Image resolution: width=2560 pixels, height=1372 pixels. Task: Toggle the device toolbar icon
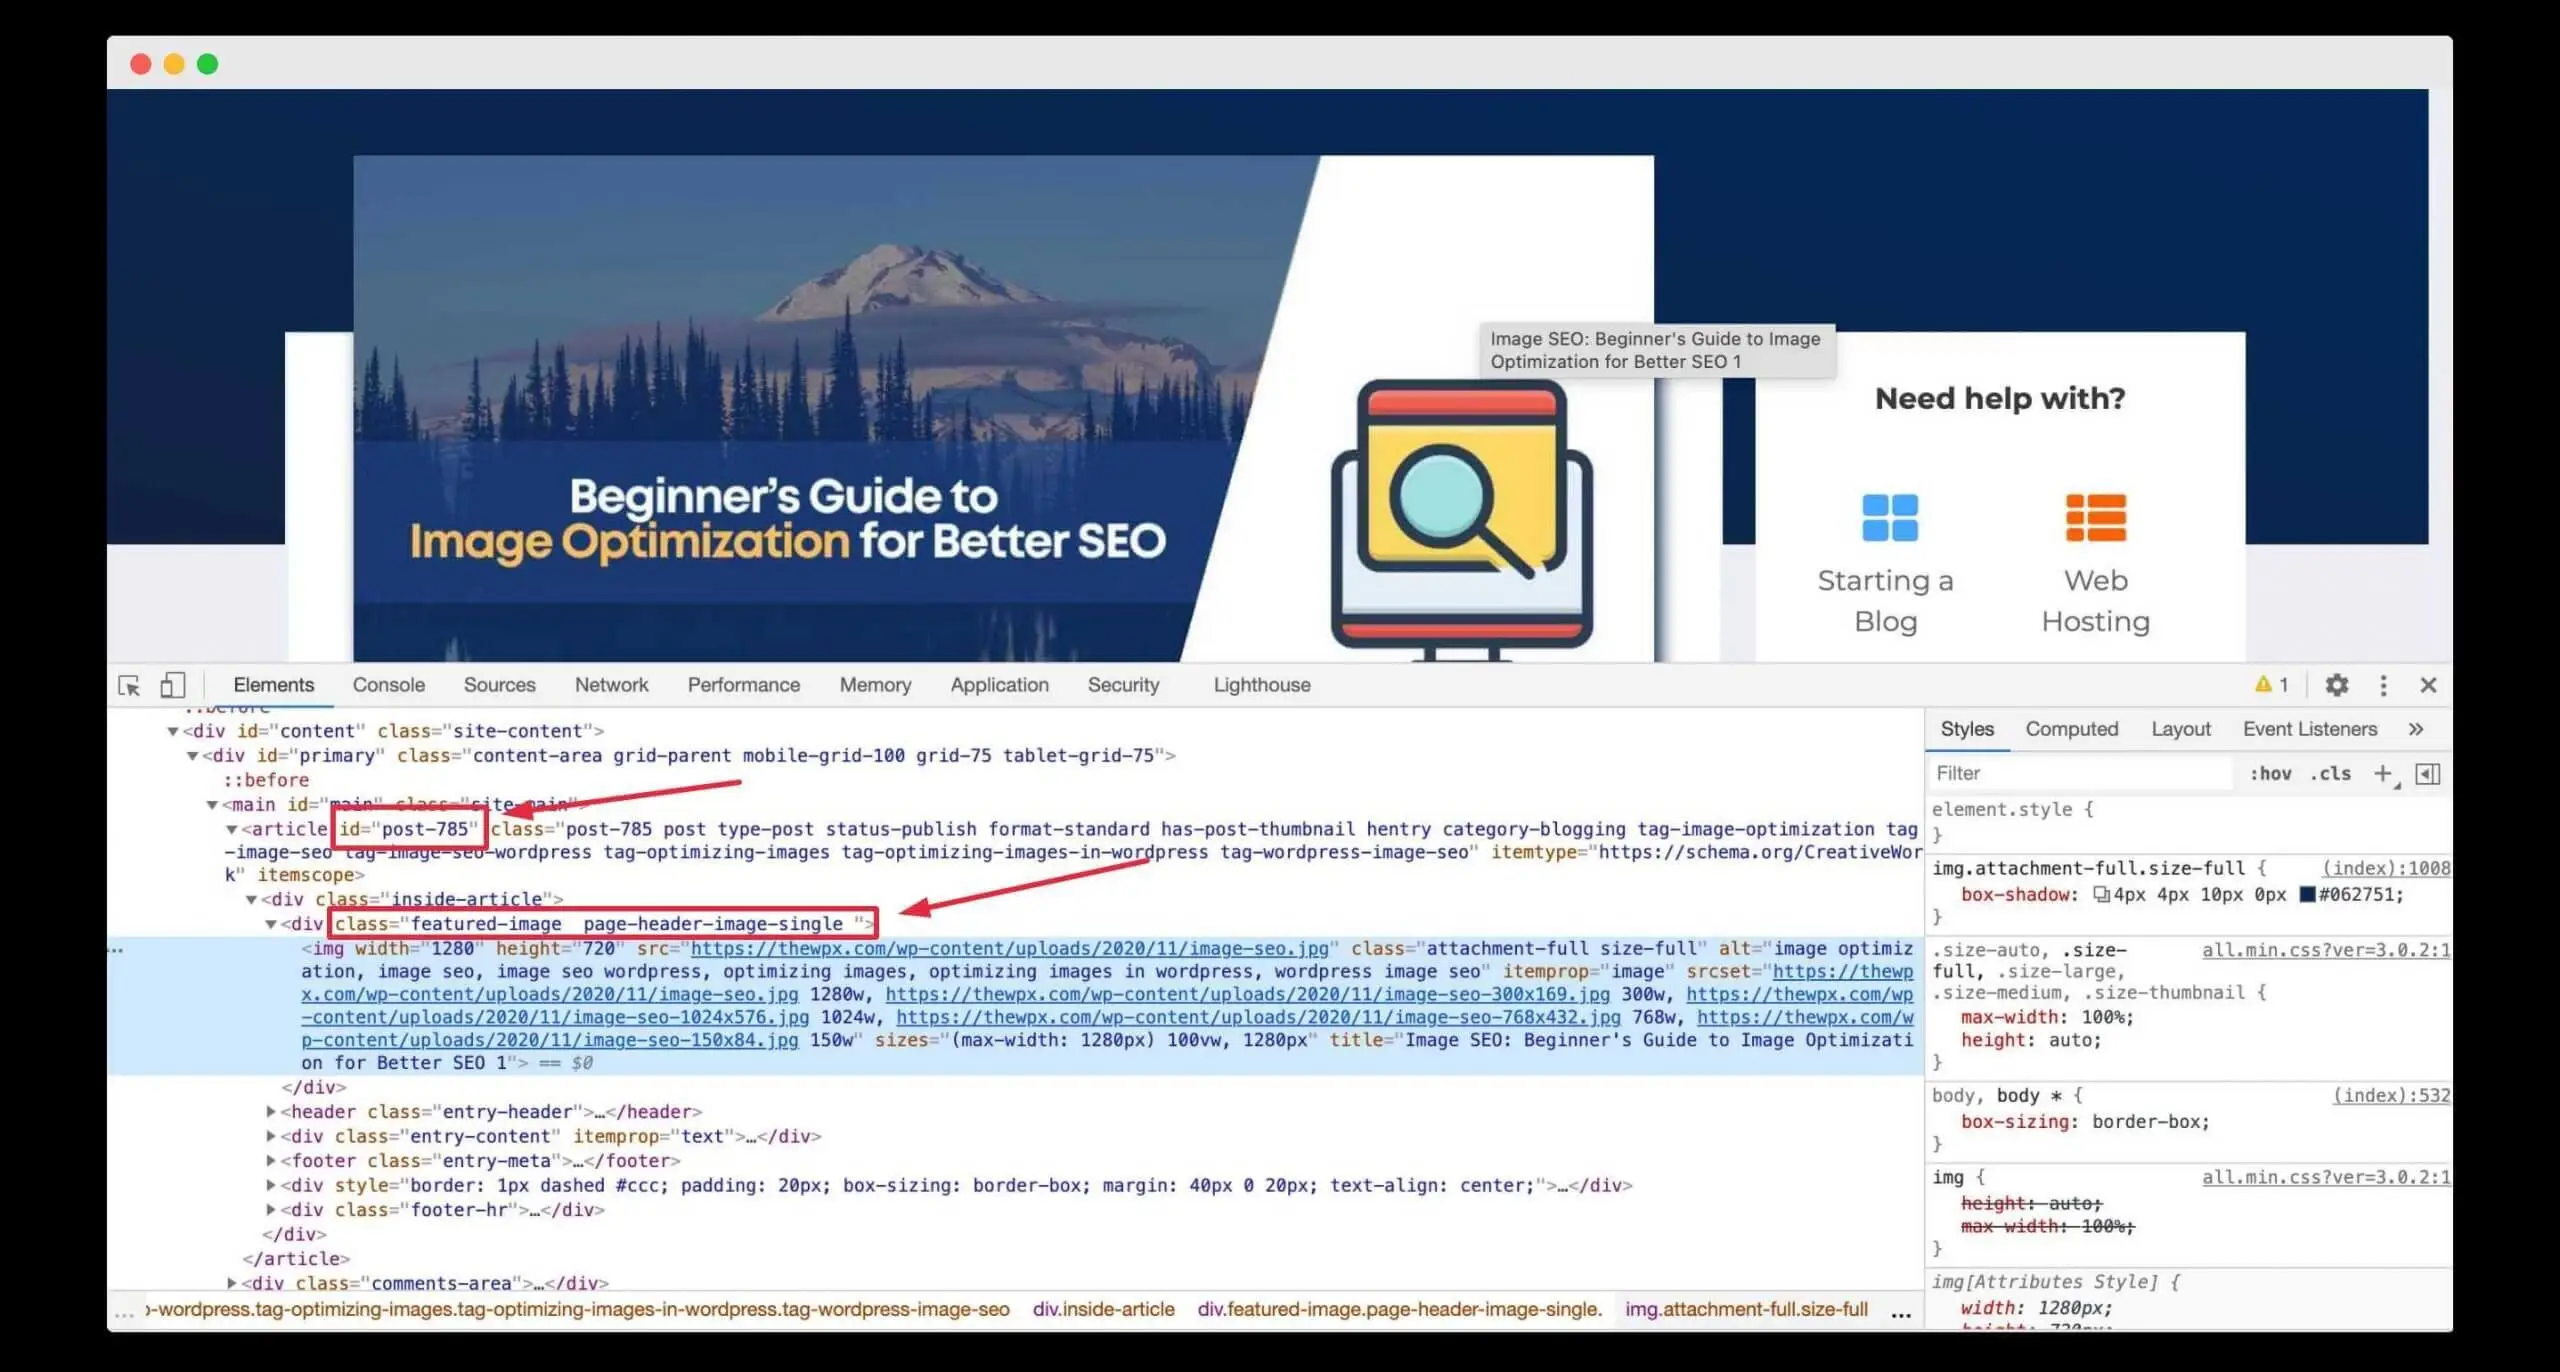coord(173,685)
